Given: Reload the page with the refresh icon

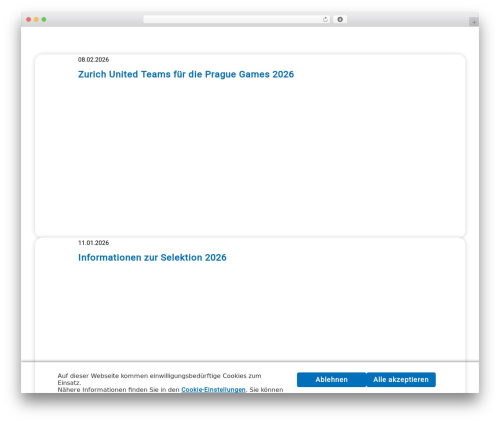Looking at the screenshot, I should click(x=325, y=19).
